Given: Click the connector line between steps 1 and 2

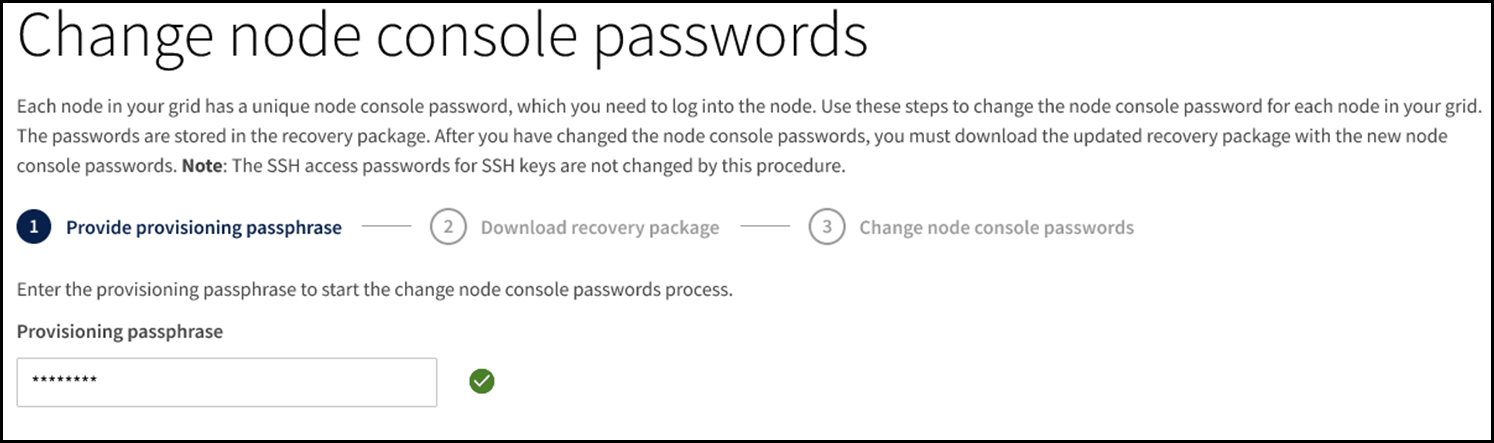Looking at the screenshot, I should coord(386,228).
